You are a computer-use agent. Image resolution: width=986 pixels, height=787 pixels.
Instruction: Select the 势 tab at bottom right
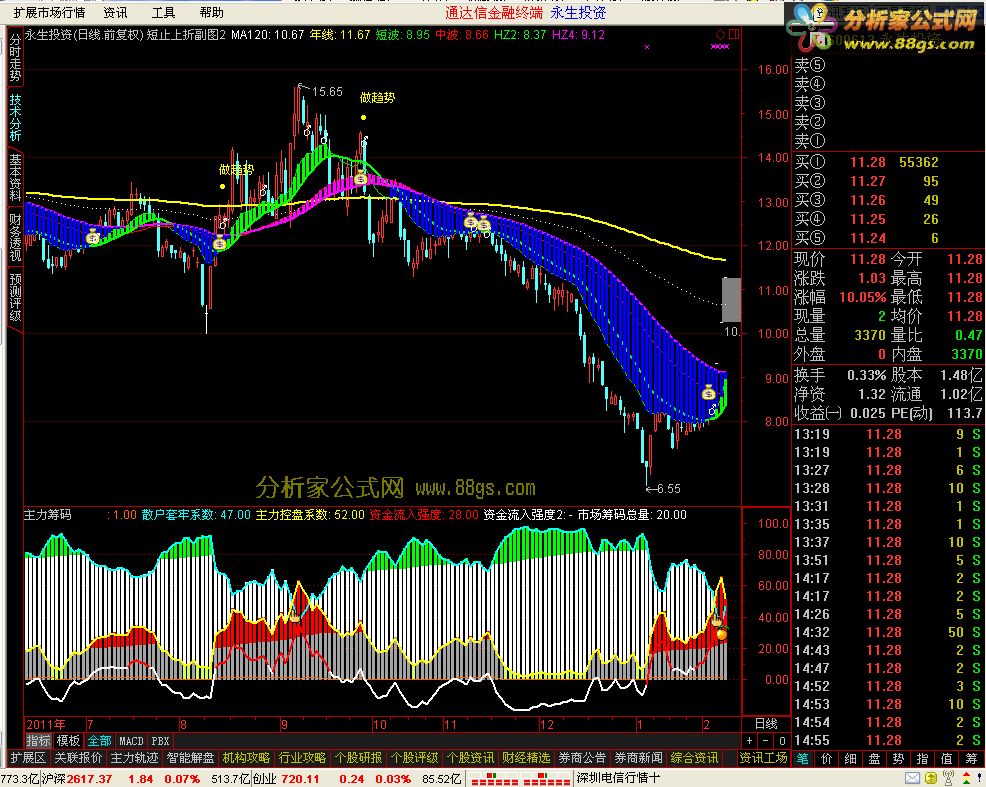[898, 758]
